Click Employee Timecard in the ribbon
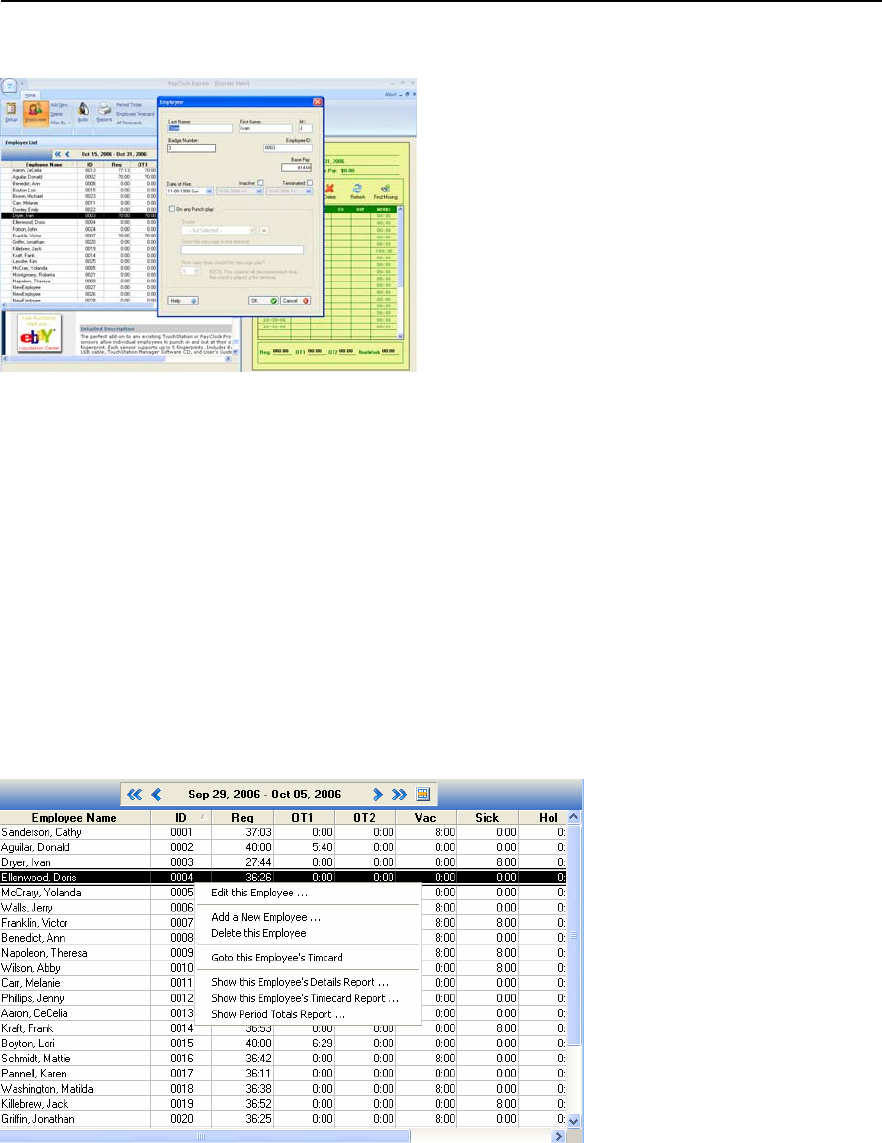882x1143 pixels. pos(136,114)
